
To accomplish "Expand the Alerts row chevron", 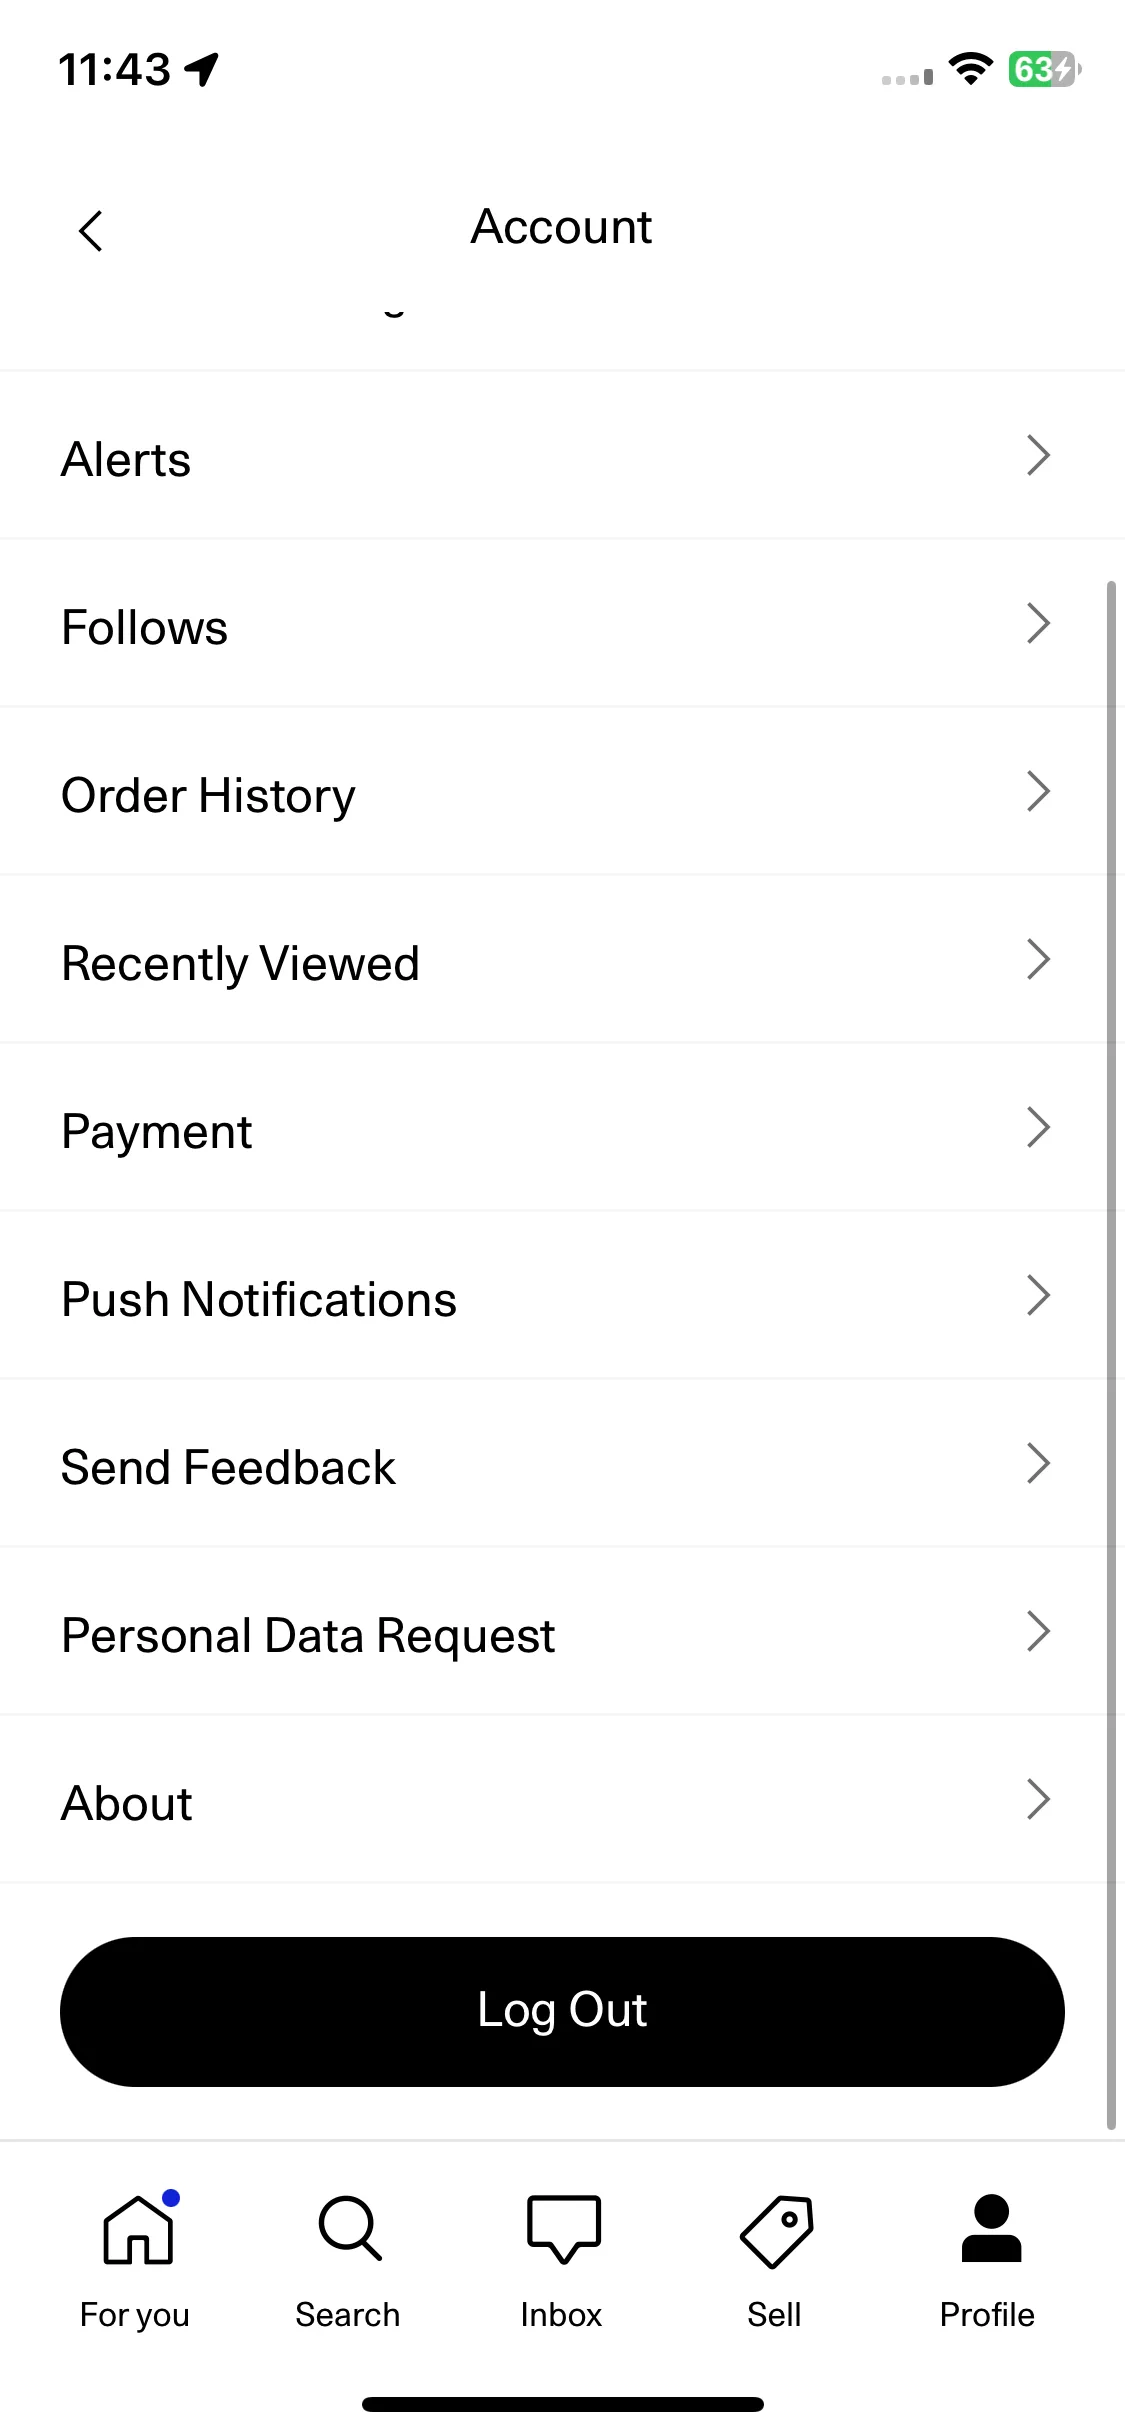I will (1039, 456).
